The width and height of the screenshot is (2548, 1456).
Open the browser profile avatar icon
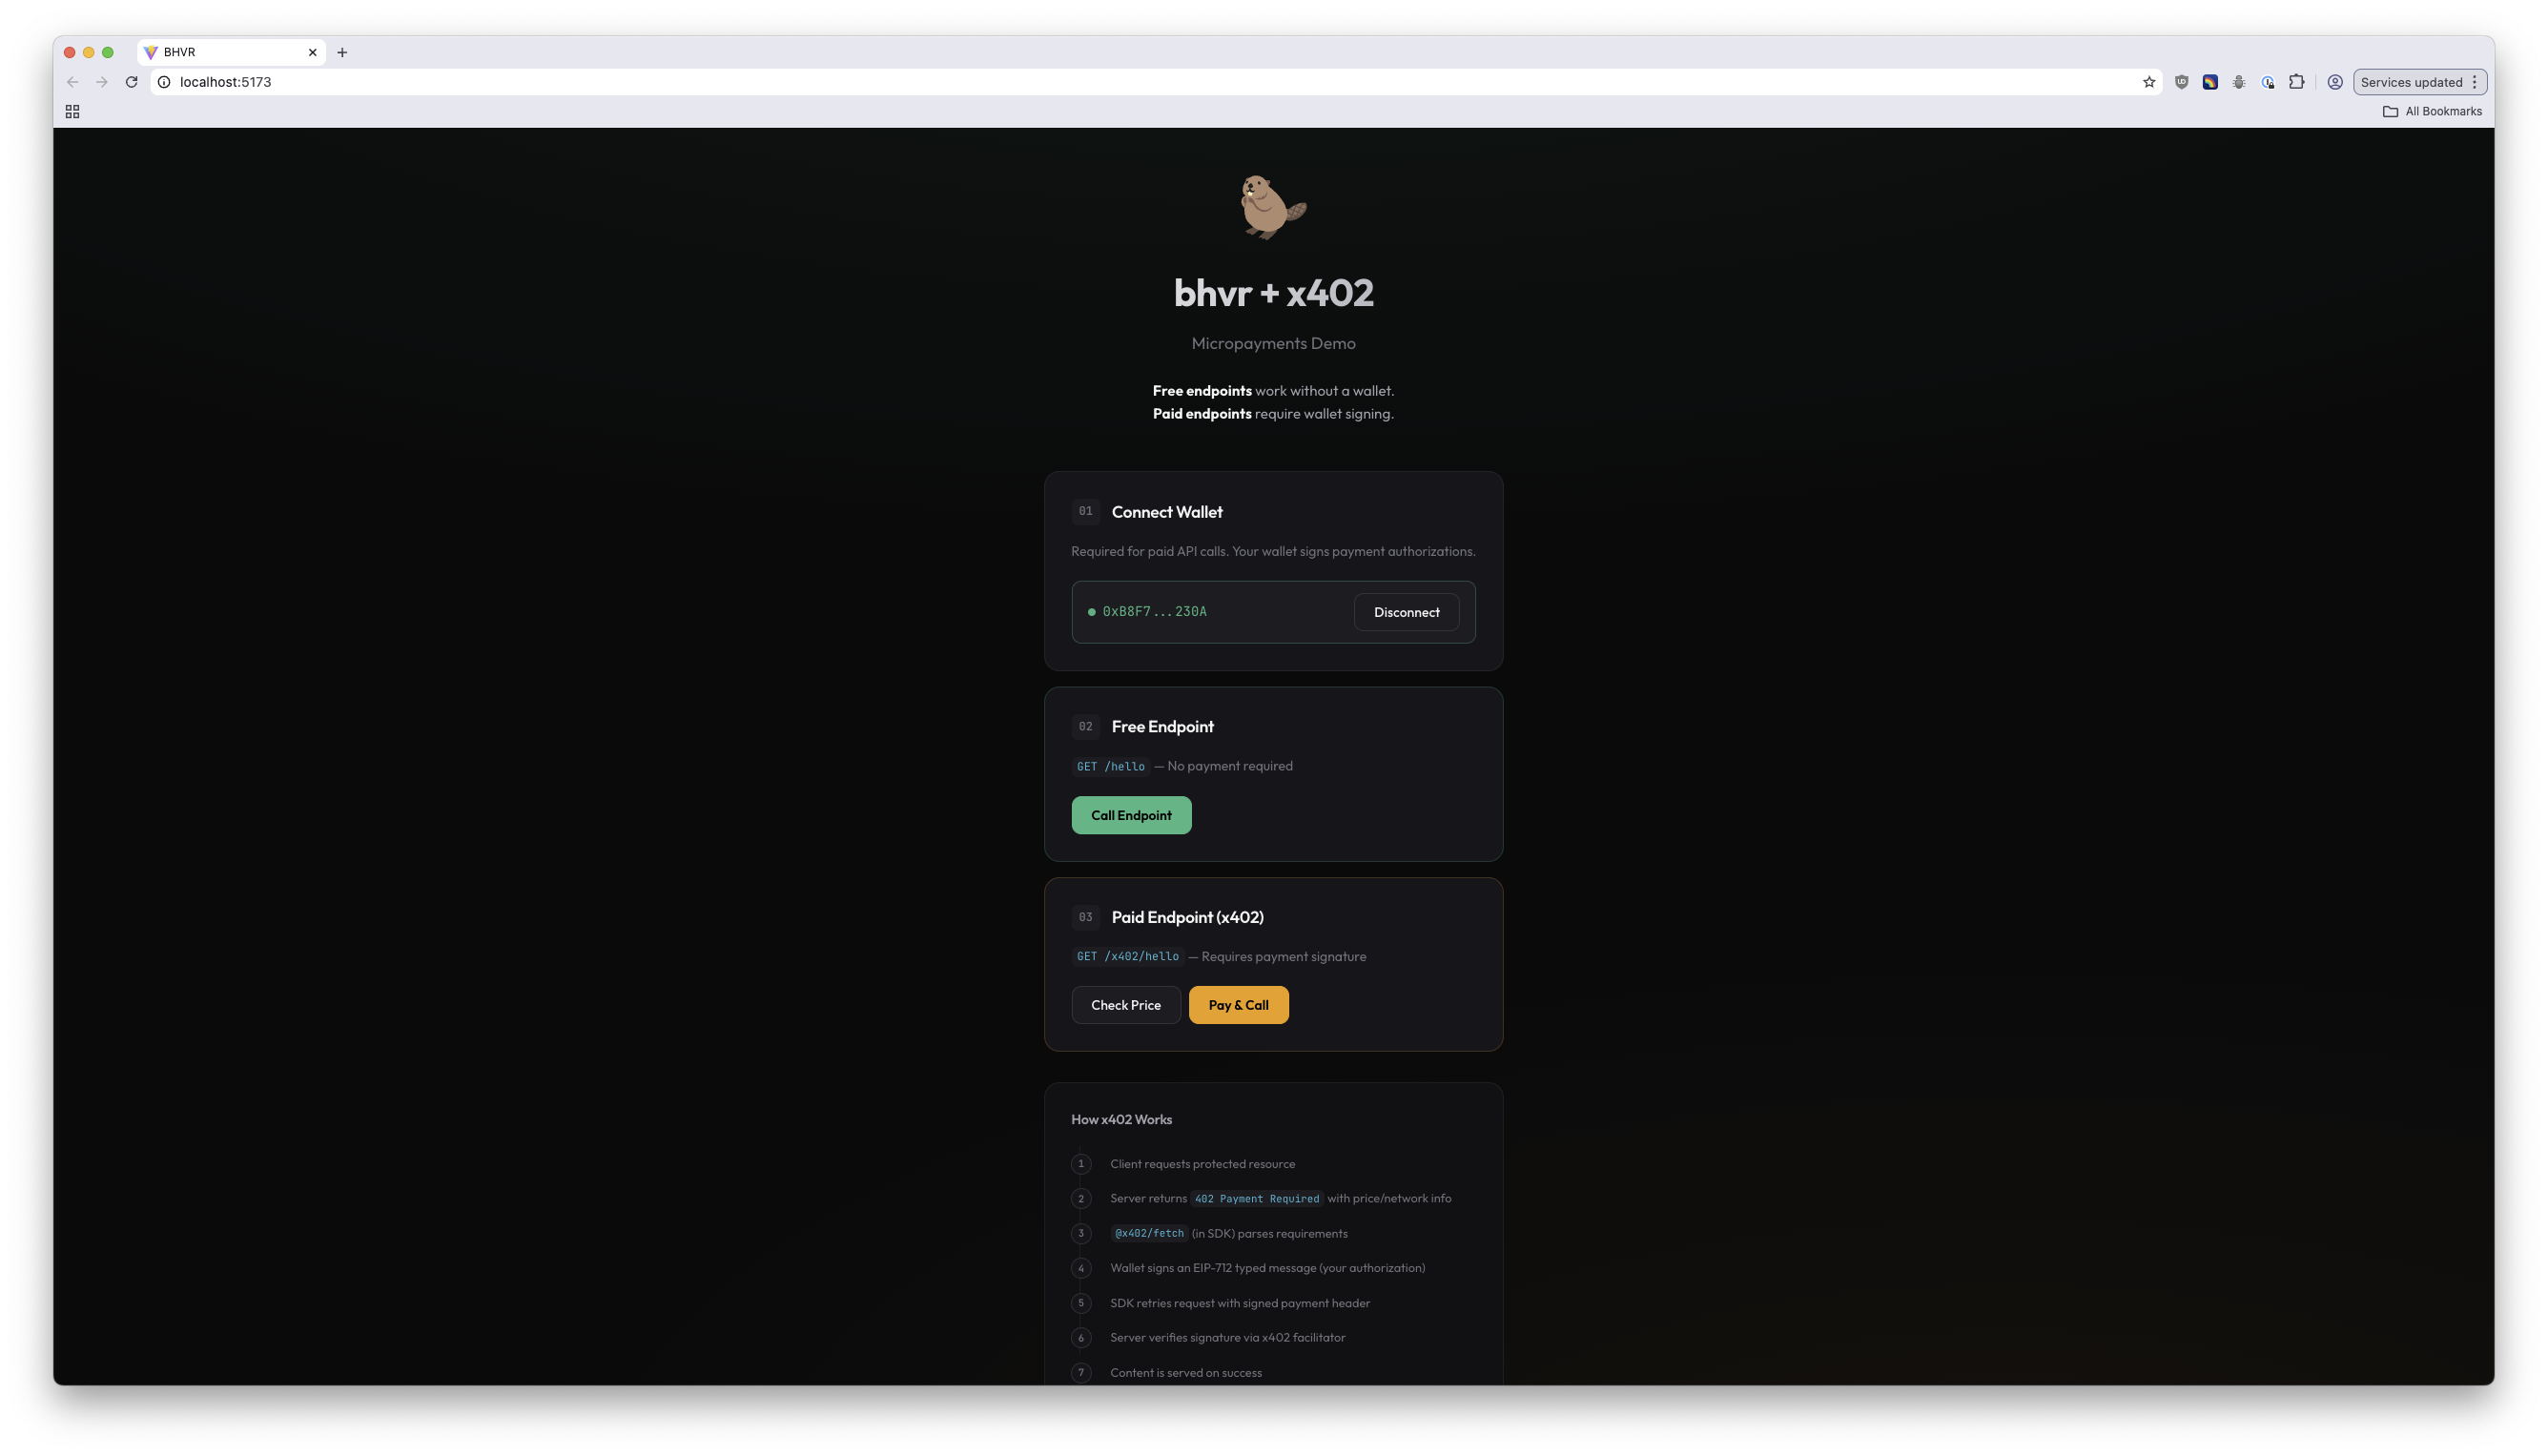2335,82
